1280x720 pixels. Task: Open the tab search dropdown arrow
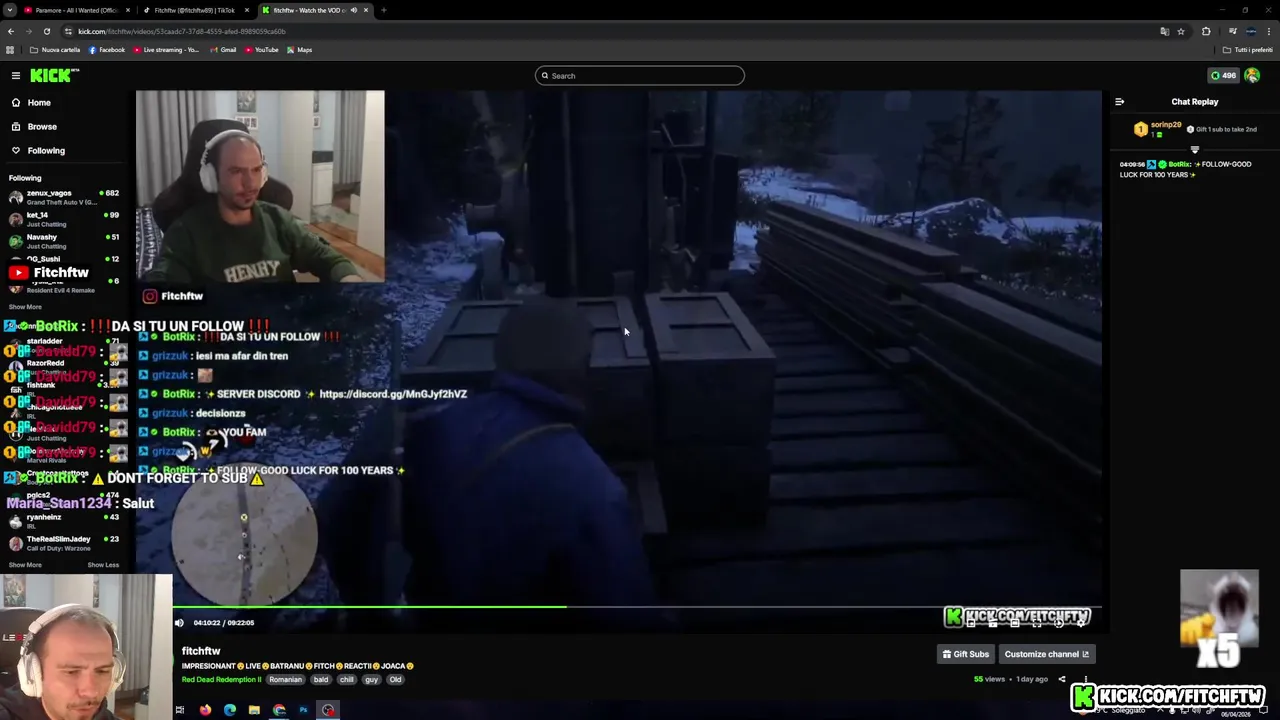(x=9, y=10)
